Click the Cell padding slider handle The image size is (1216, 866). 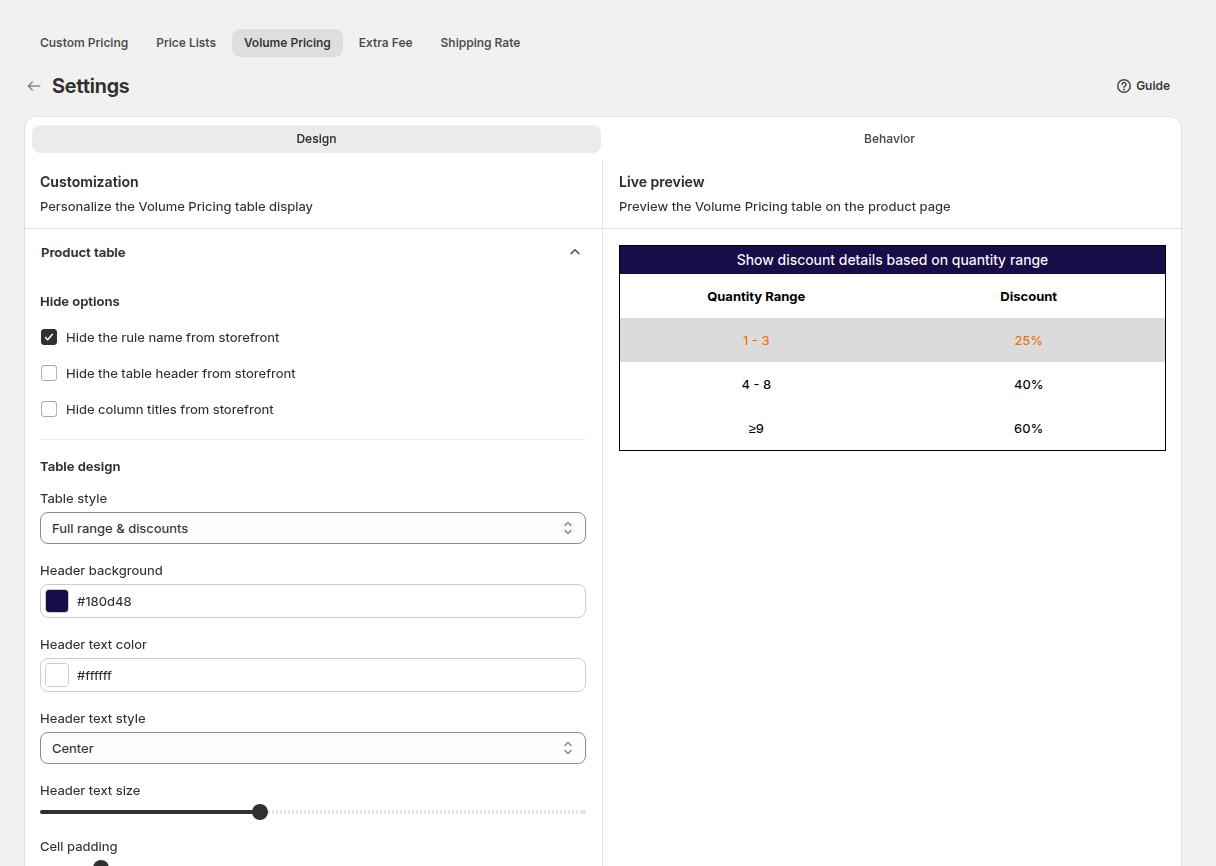101,863
